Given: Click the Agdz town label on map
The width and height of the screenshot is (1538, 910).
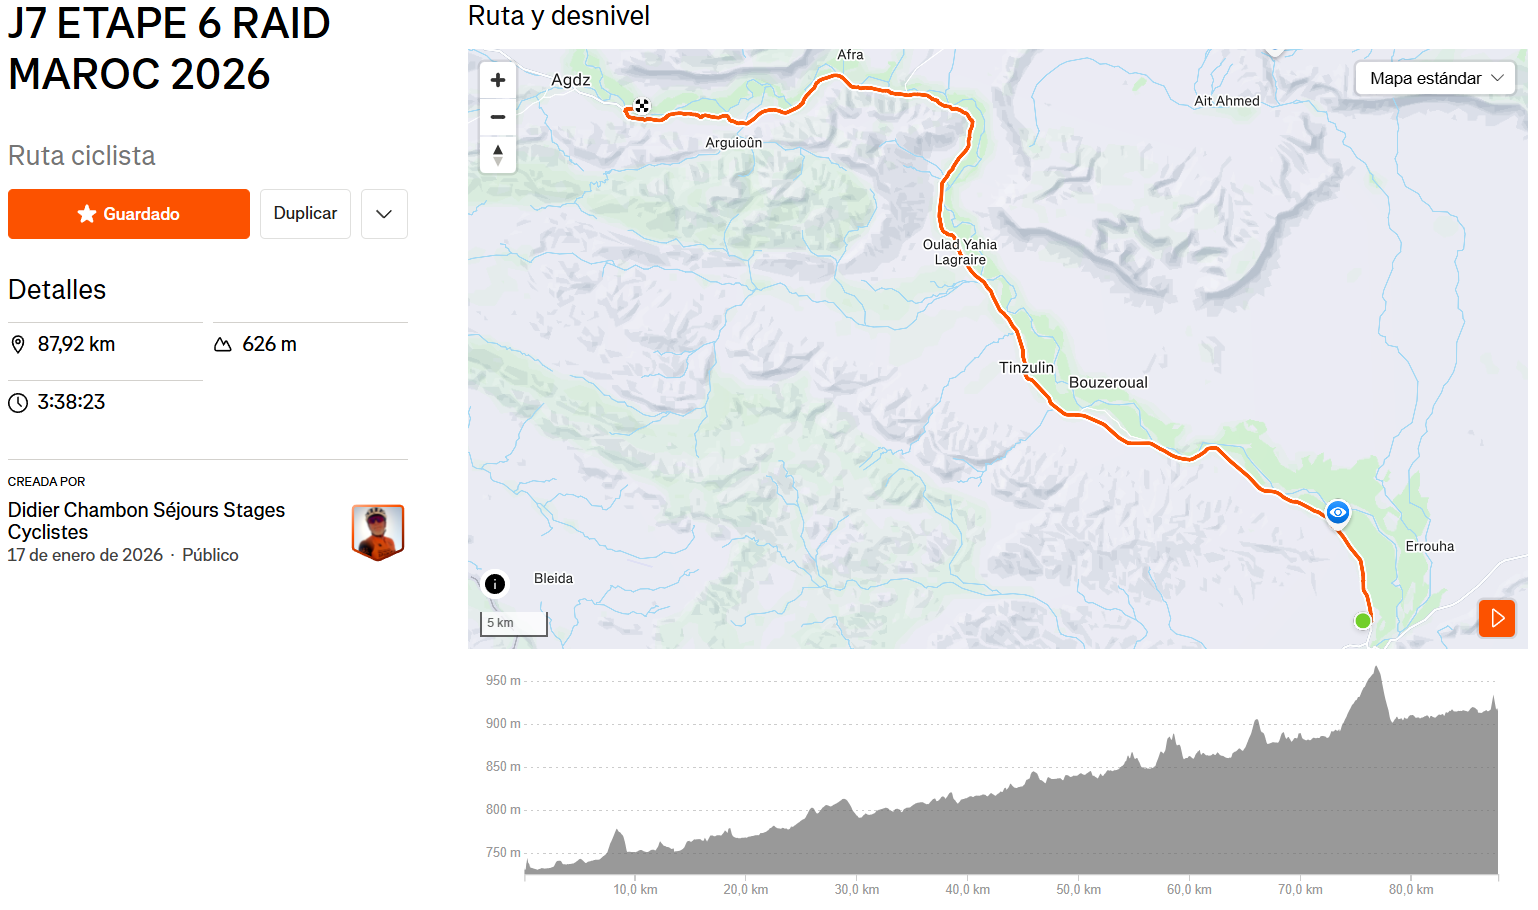Looking at the screenshot, I should (571, 80).
